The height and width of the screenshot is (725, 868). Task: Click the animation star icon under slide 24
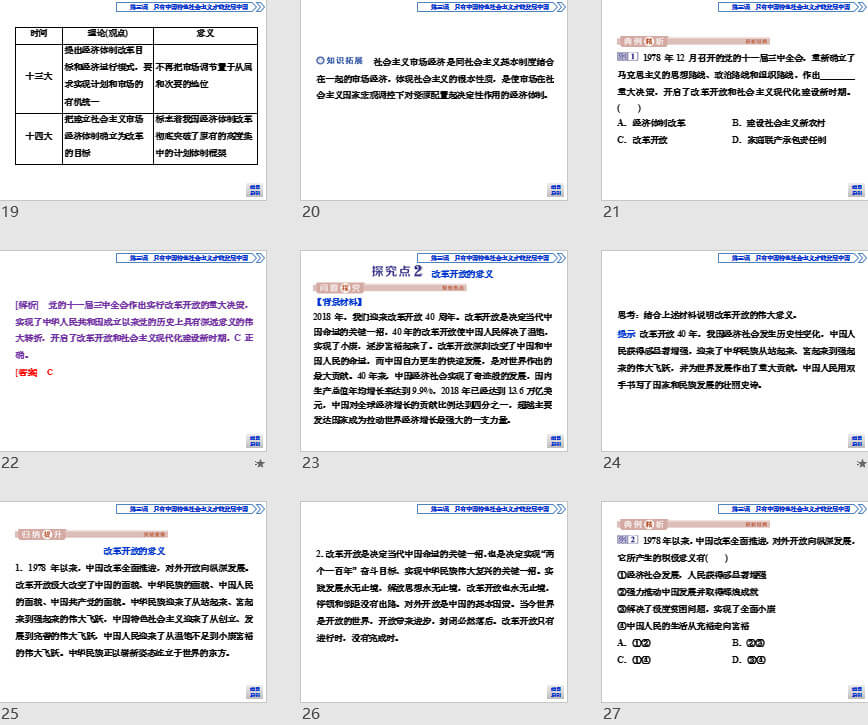(x=861, y=463)
